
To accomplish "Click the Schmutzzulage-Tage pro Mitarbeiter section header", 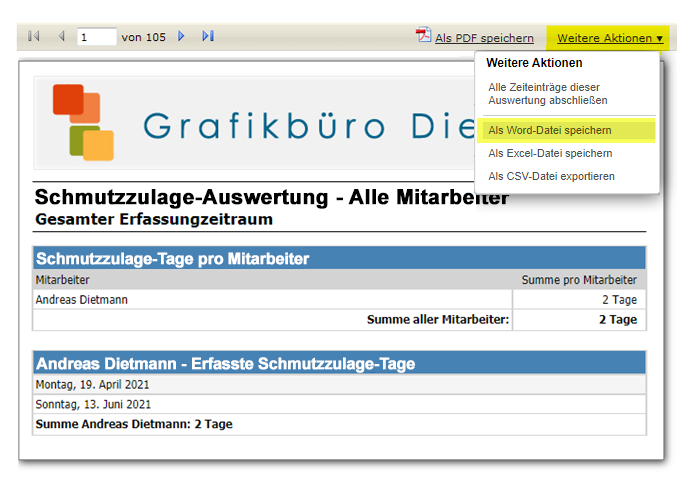I will [339, 258].
